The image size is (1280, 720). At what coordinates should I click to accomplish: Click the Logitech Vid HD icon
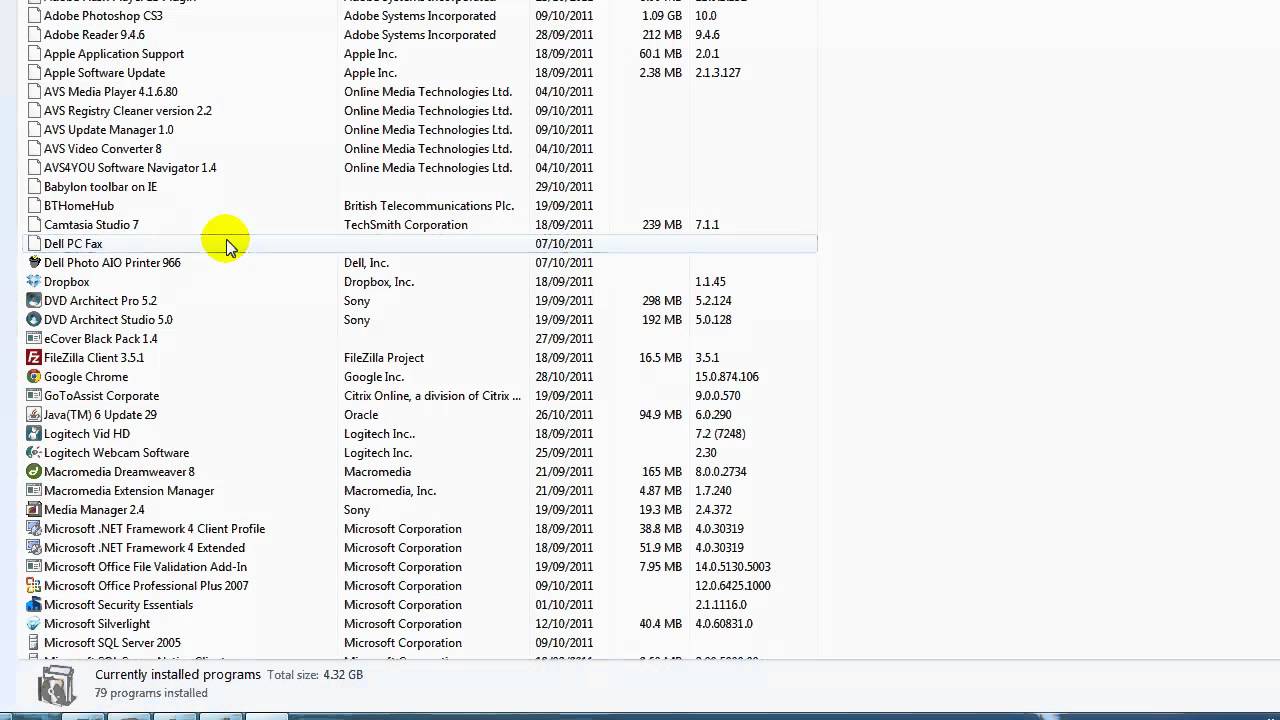coord(34,434)
